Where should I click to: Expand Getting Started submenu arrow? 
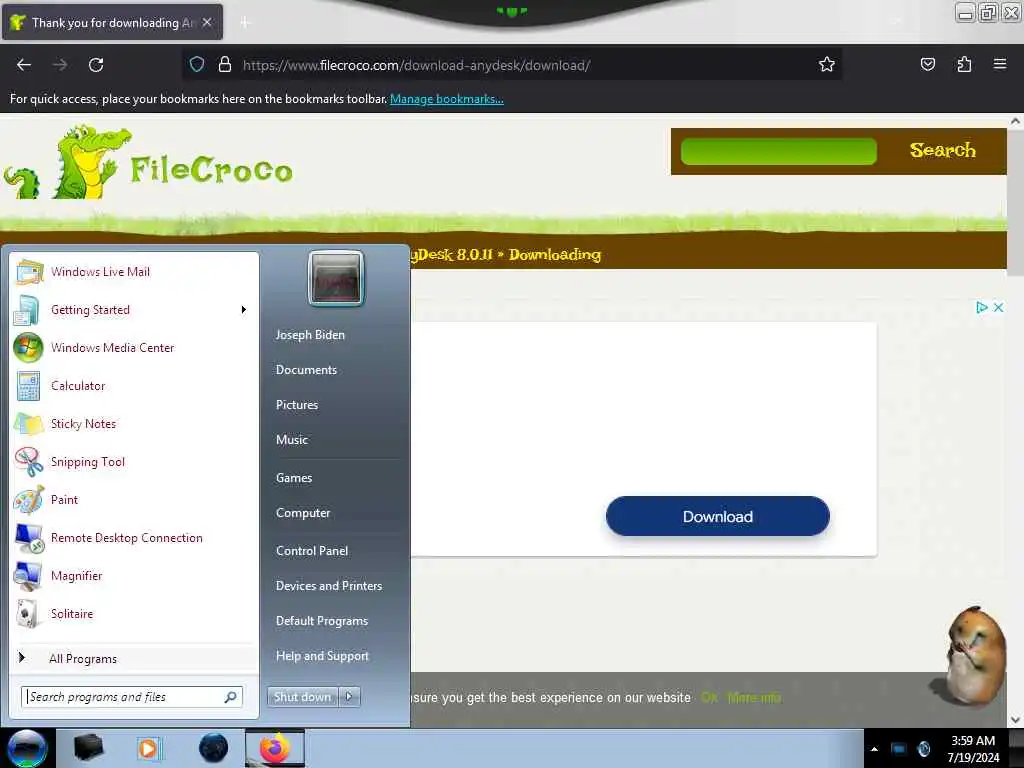click(244, 310)
